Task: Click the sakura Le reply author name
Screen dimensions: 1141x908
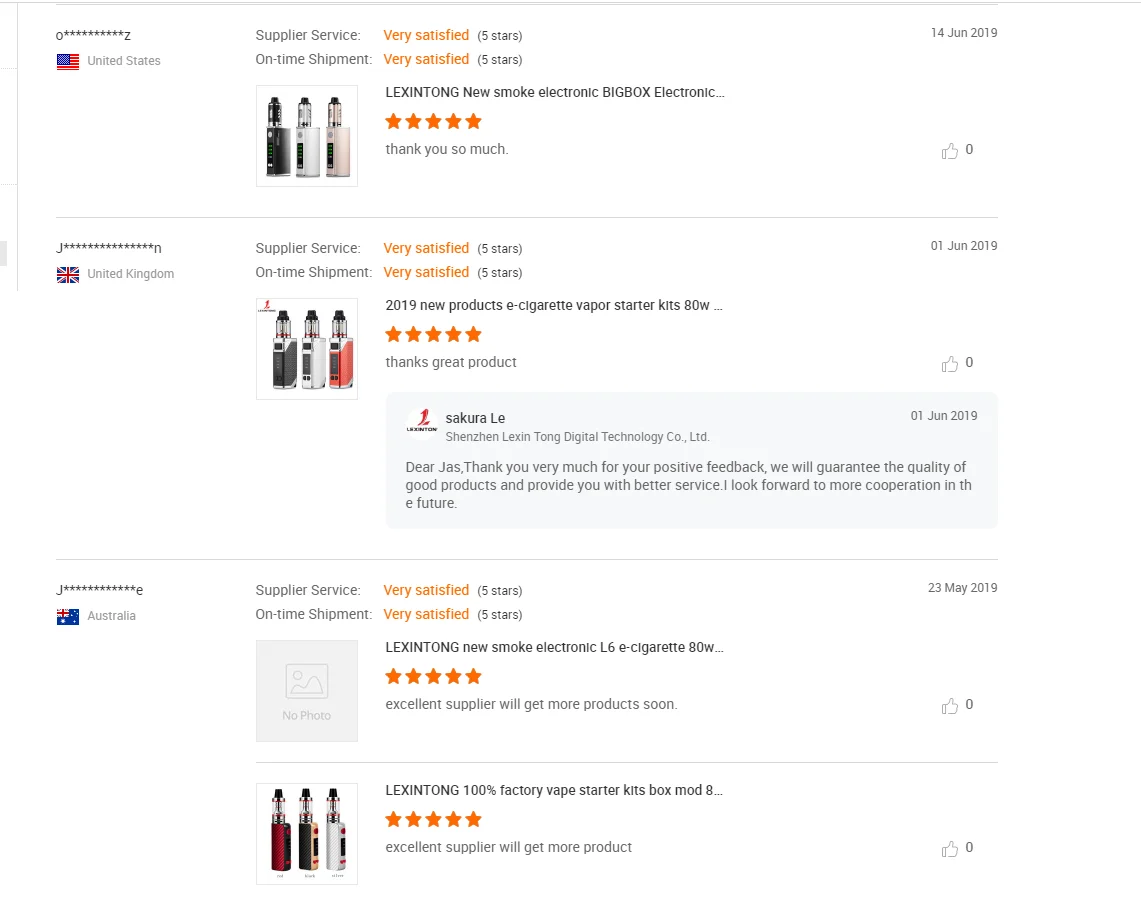Action: pyautogui.click(x=475, y=418)
